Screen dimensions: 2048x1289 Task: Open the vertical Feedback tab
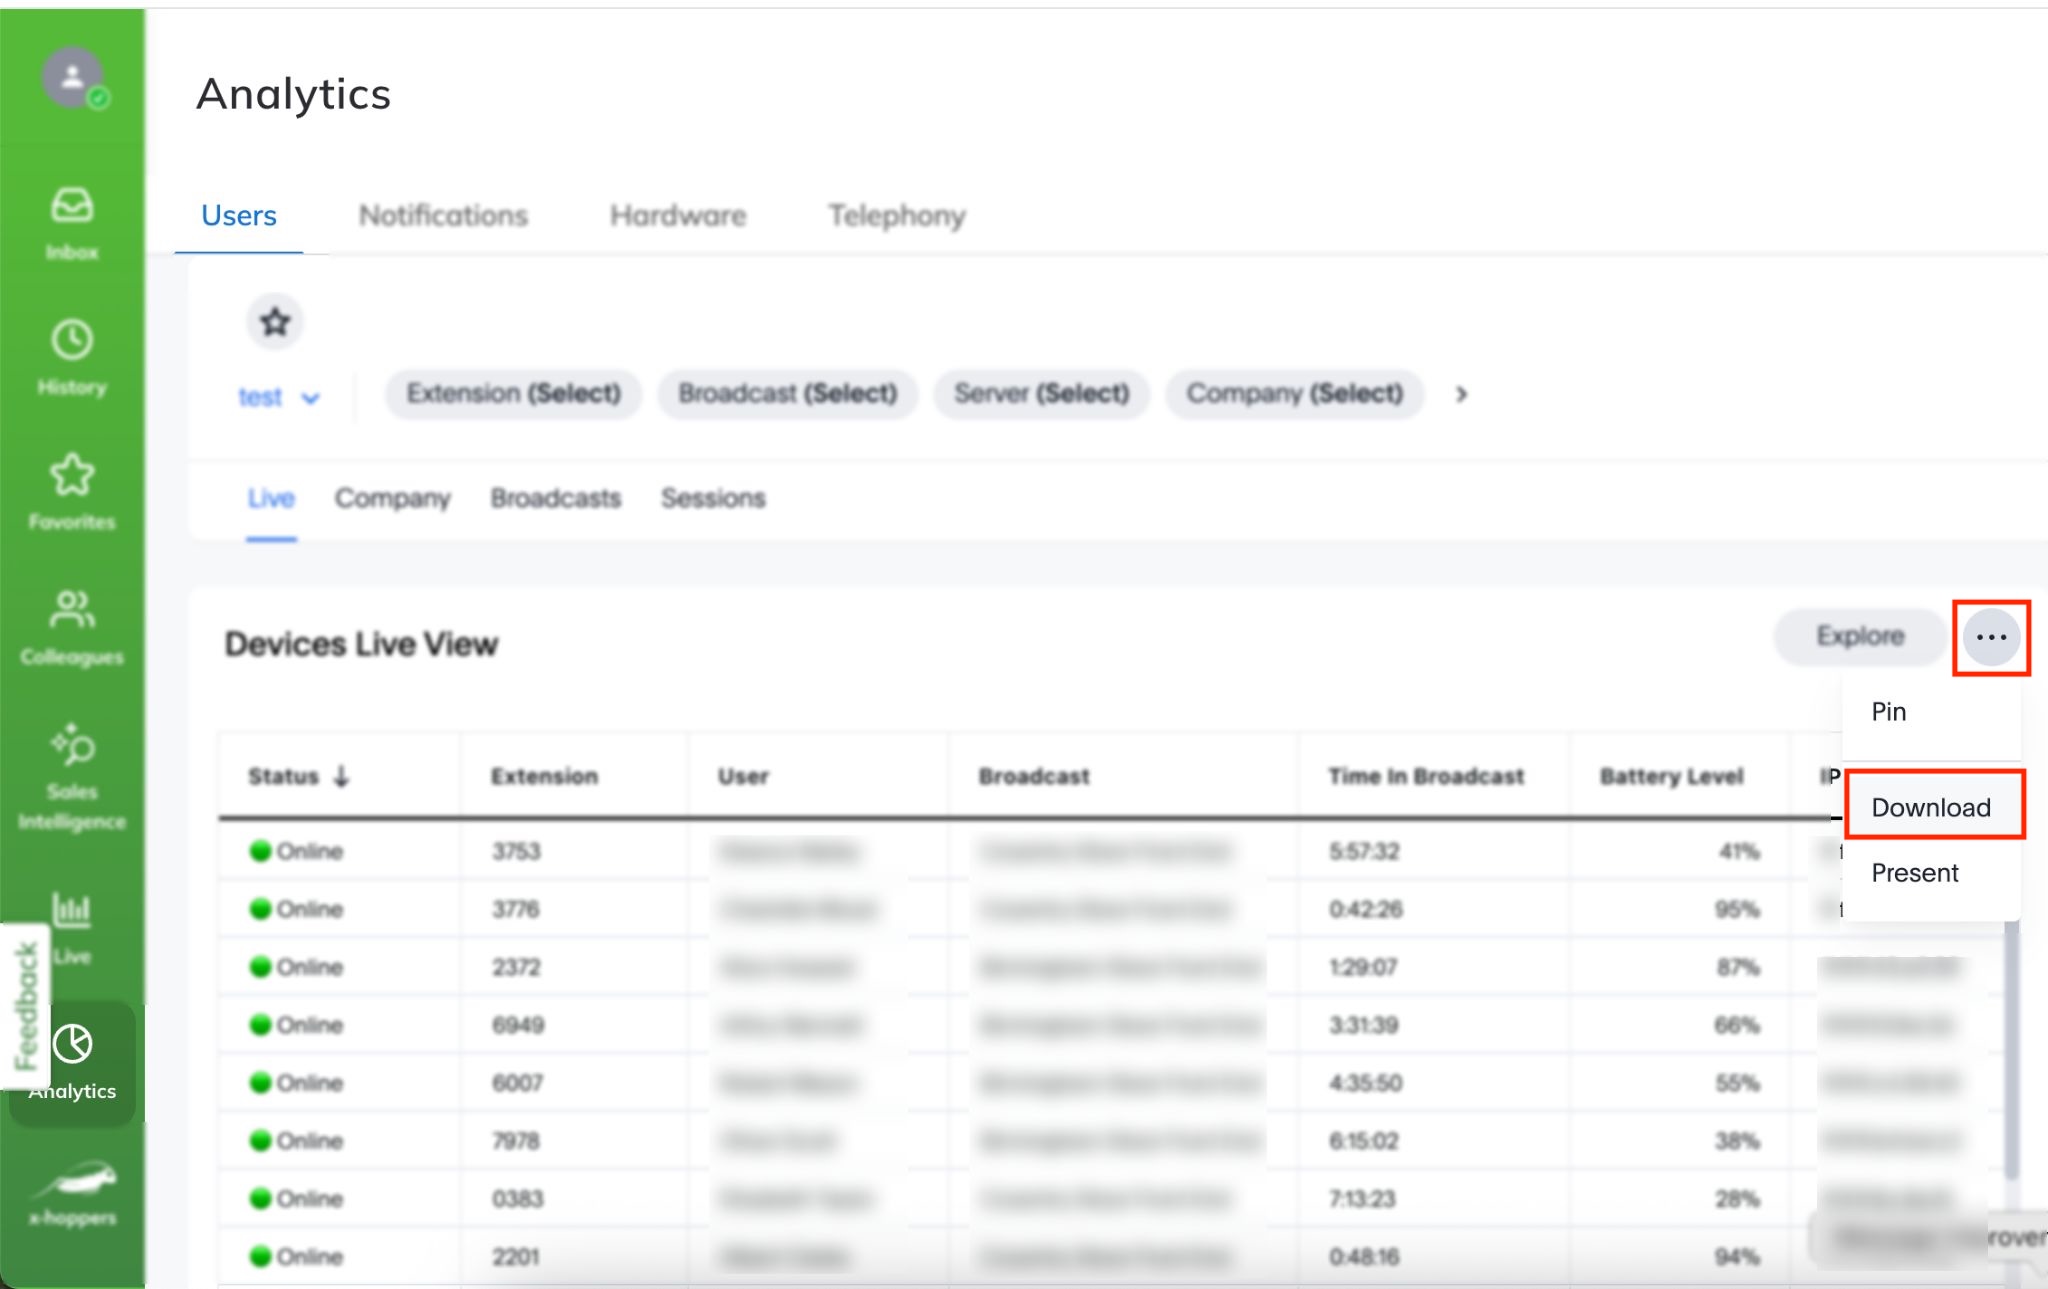(26, 1005)
